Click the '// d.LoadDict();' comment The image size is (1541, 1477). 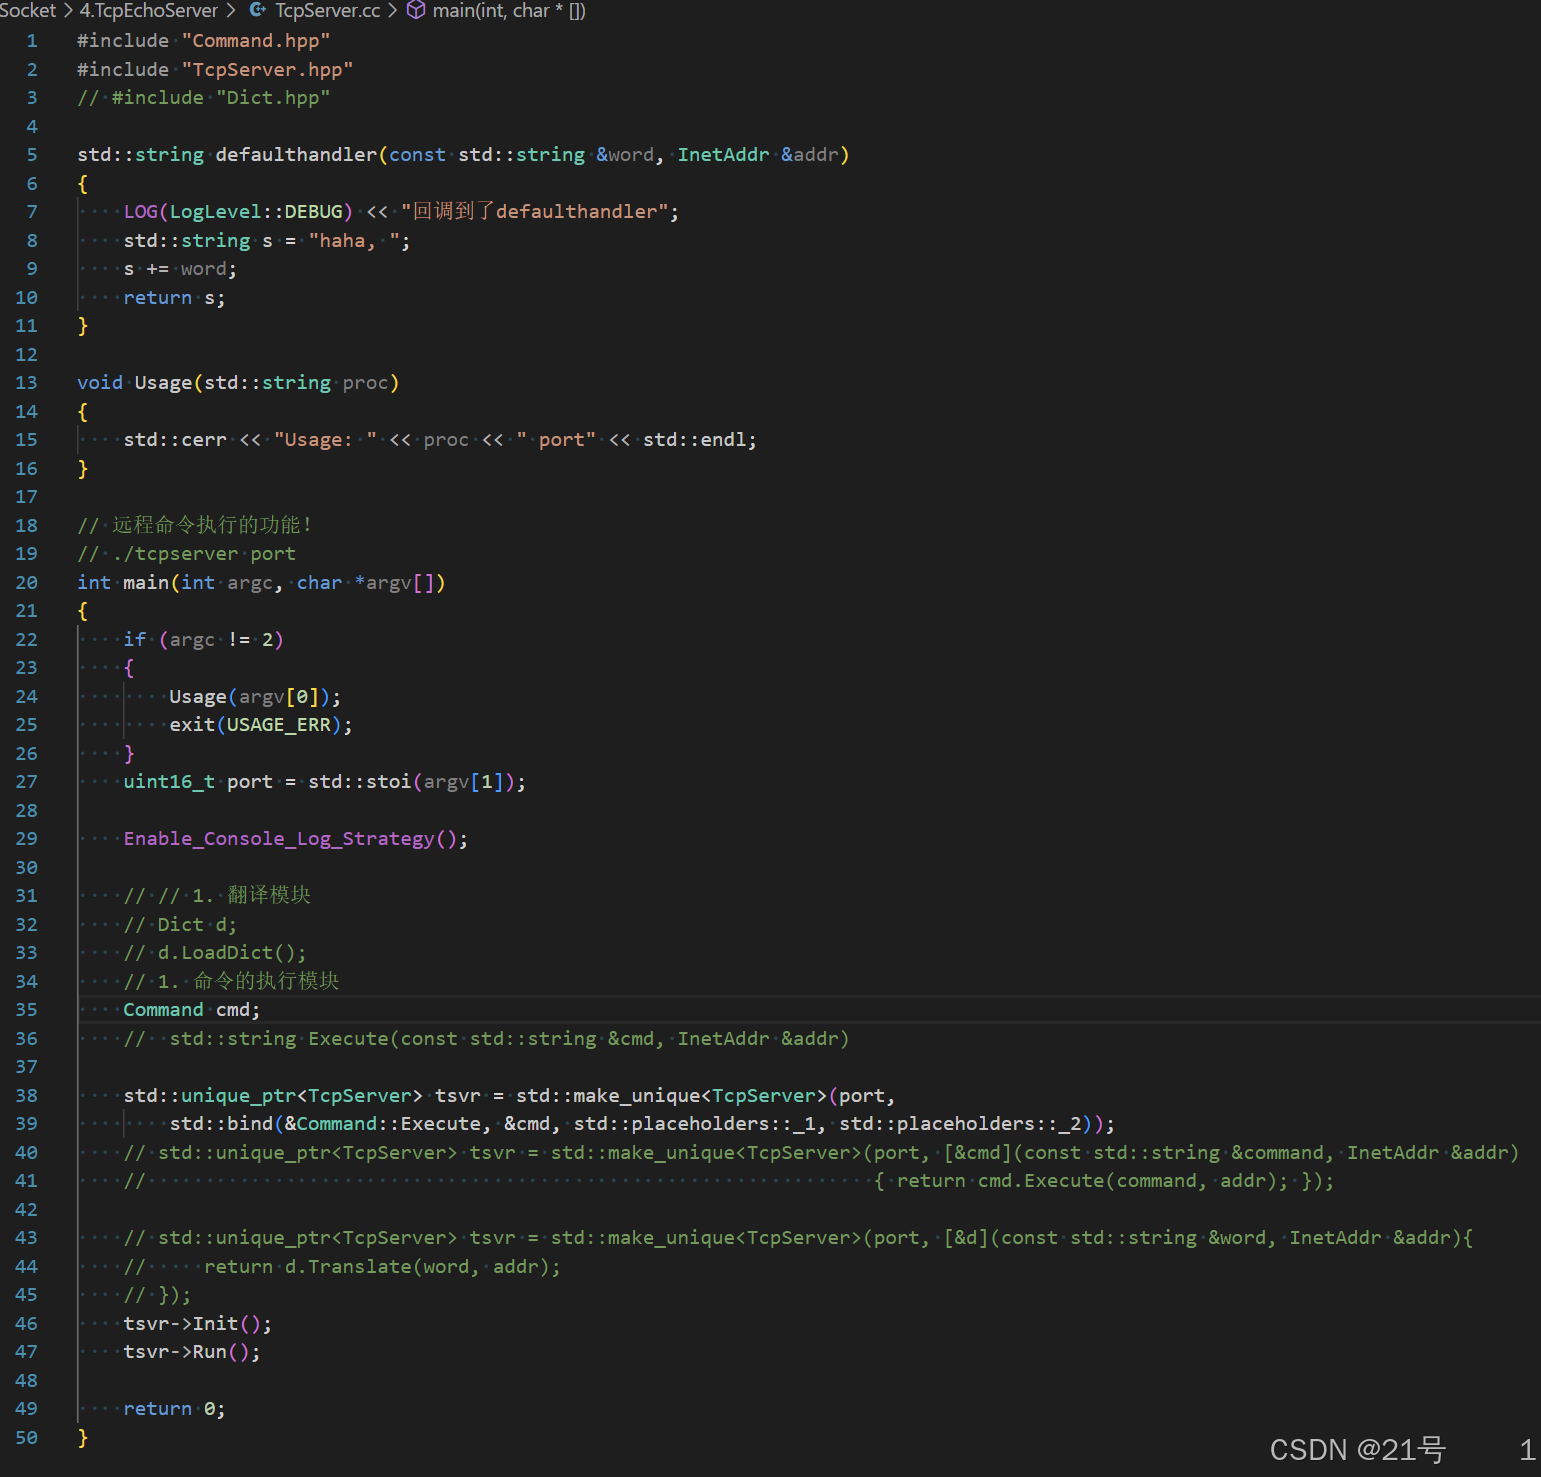point(215,953)
